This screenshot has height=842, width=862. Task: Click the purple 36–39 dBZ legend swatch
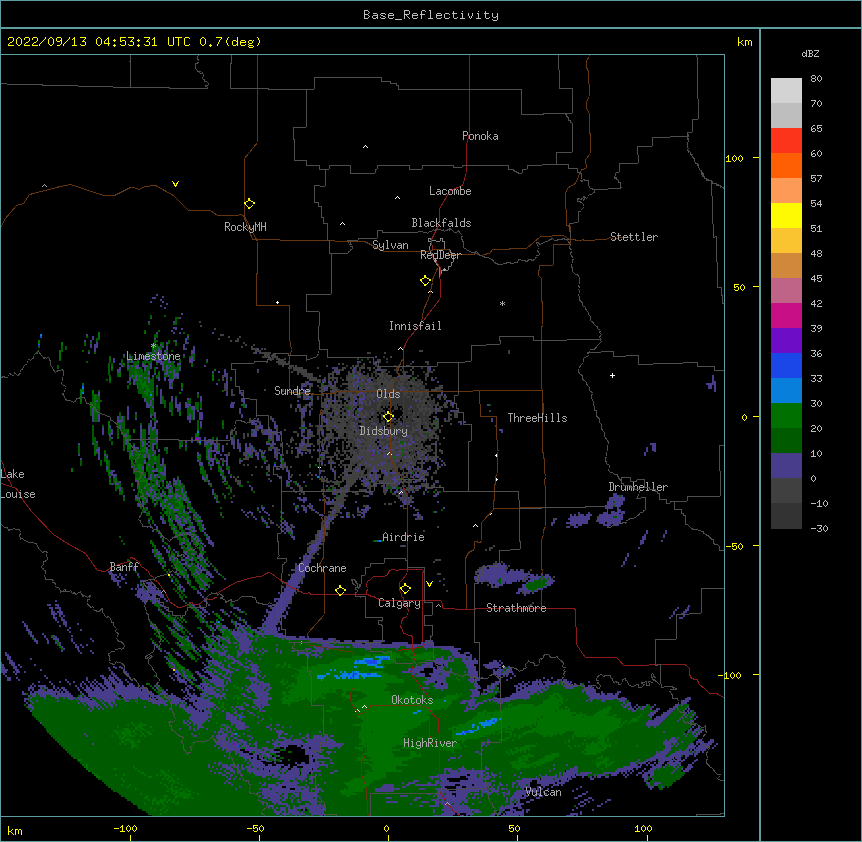coord(786,341)
